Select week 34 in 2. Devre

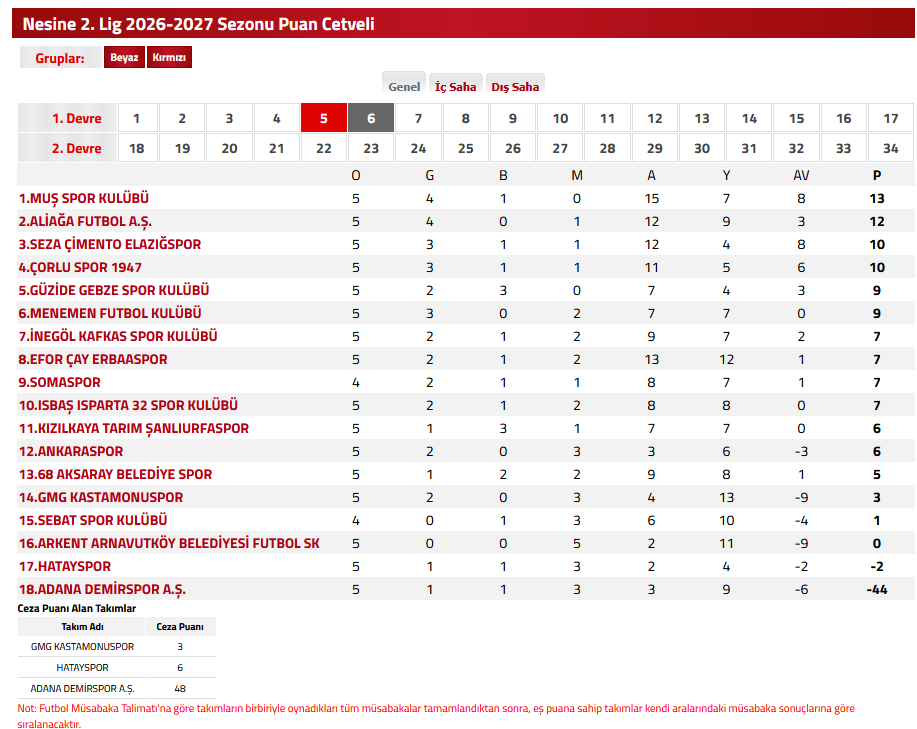(891, 148)
